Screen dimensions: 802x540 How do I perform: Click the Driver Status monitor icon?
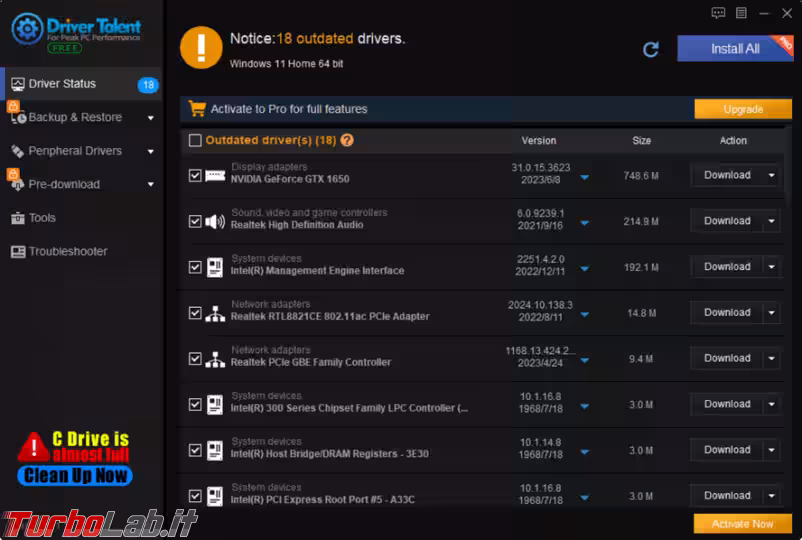(x=18, y=84)
